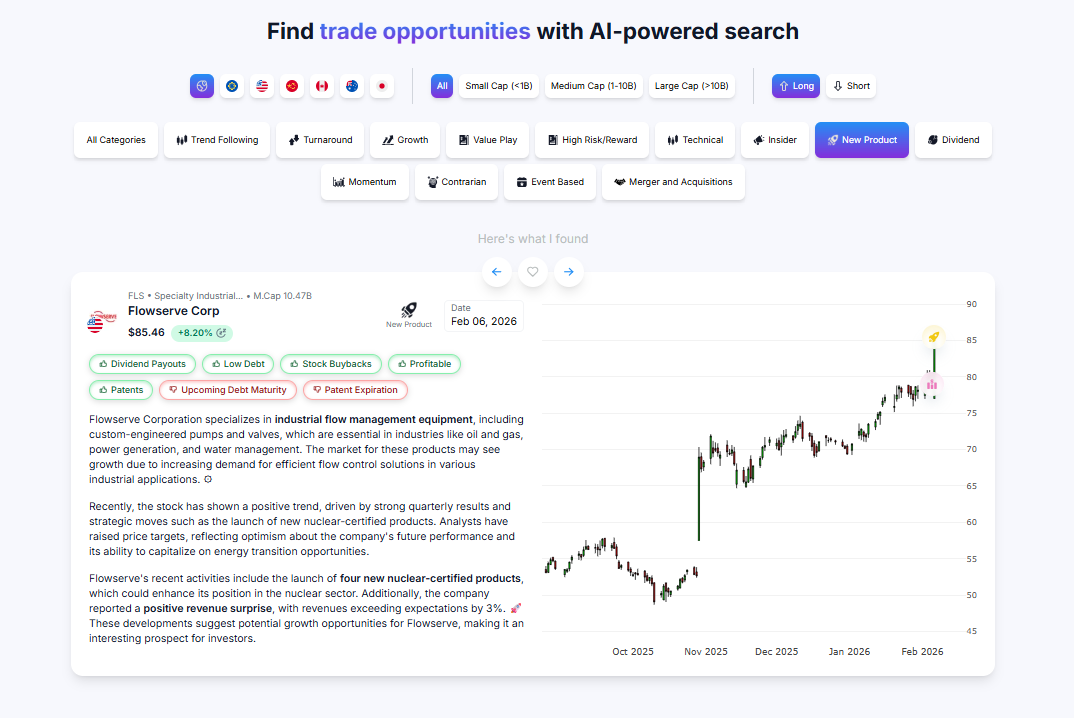Open the Date field showing Feb 06, 2026

[484, 316]
